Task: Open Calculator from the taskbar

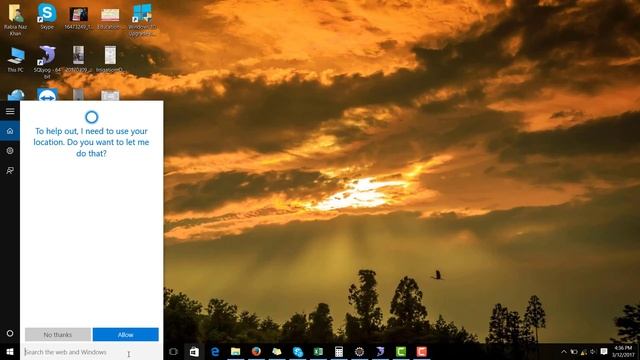Action: click(339, 351)
